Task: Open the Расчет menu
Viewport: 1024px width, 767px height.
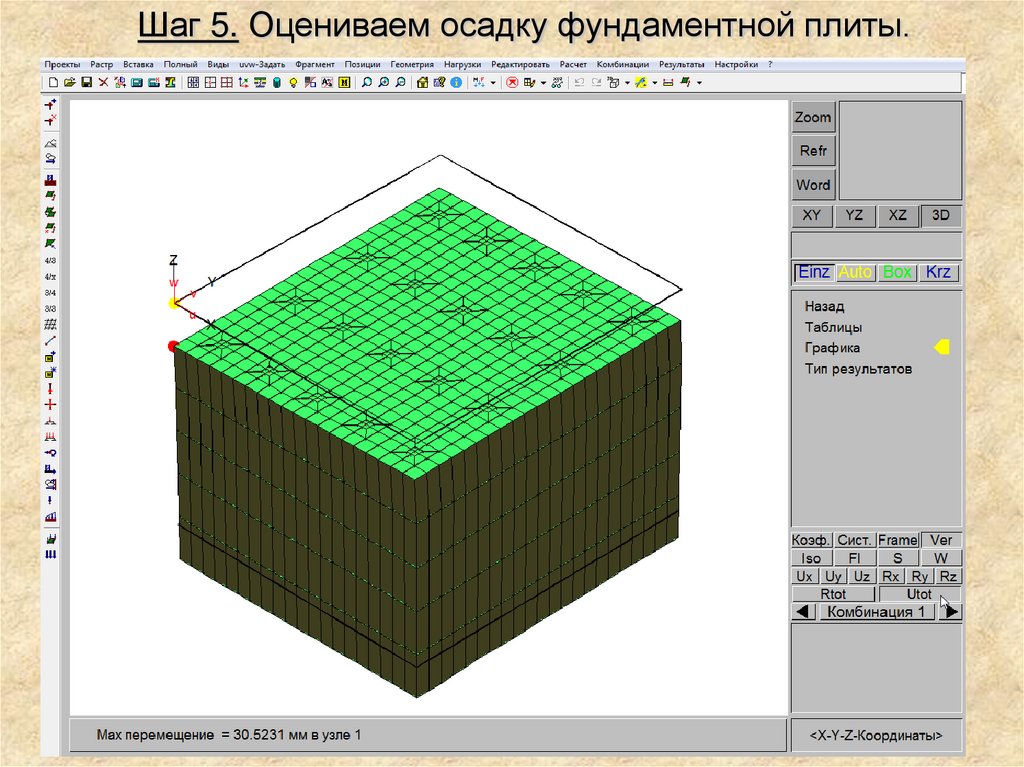Action: pos(573,64)
